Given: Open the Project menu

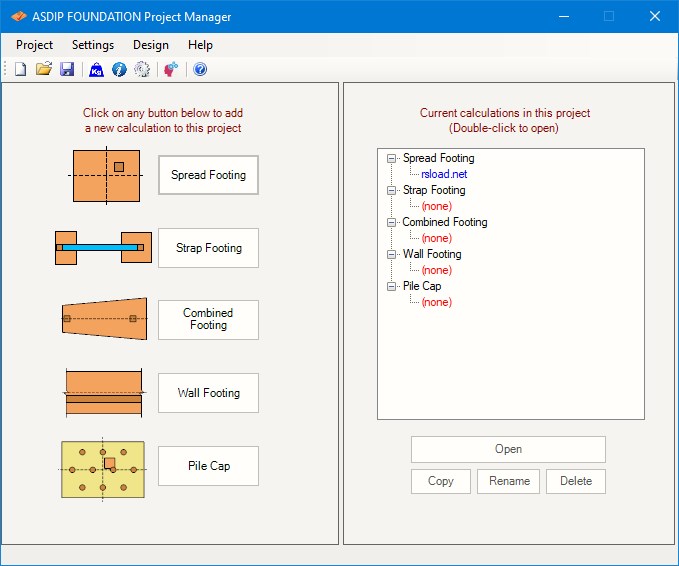Looking at the screenshot, I should coord(34,45).
